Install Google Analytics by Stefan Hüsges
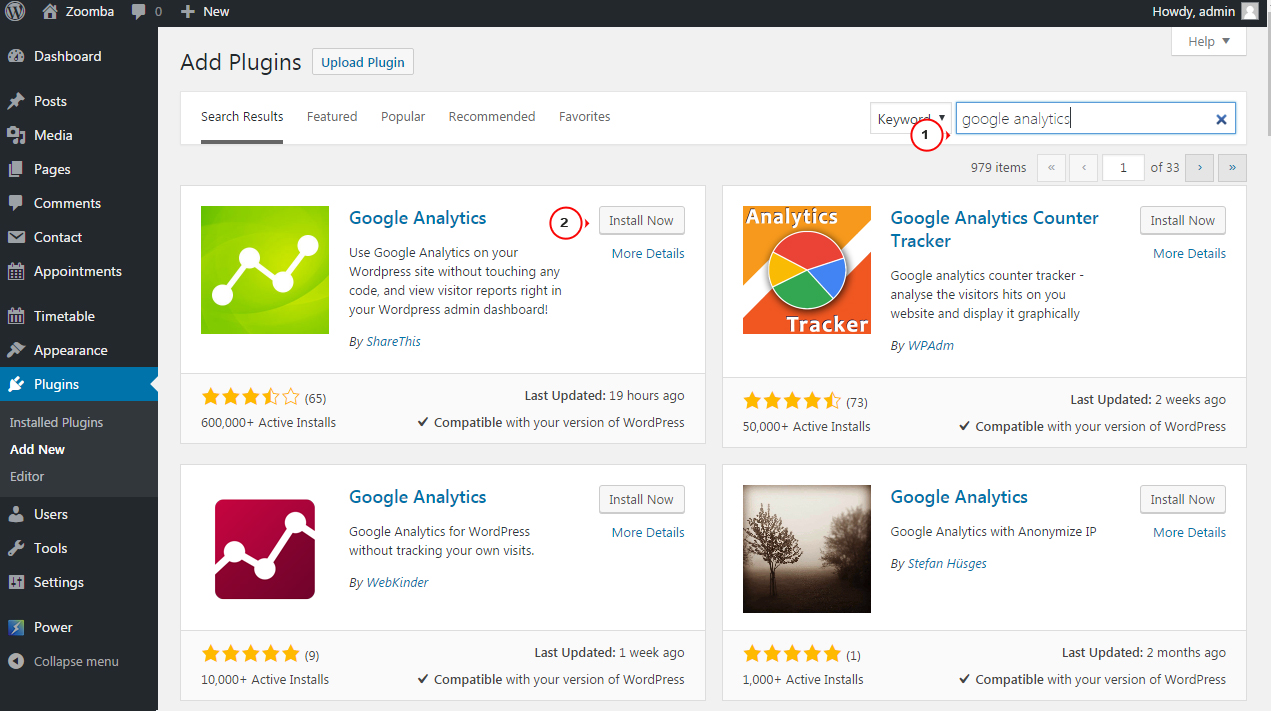The image size is (1271, 711). coord(1183,499)
